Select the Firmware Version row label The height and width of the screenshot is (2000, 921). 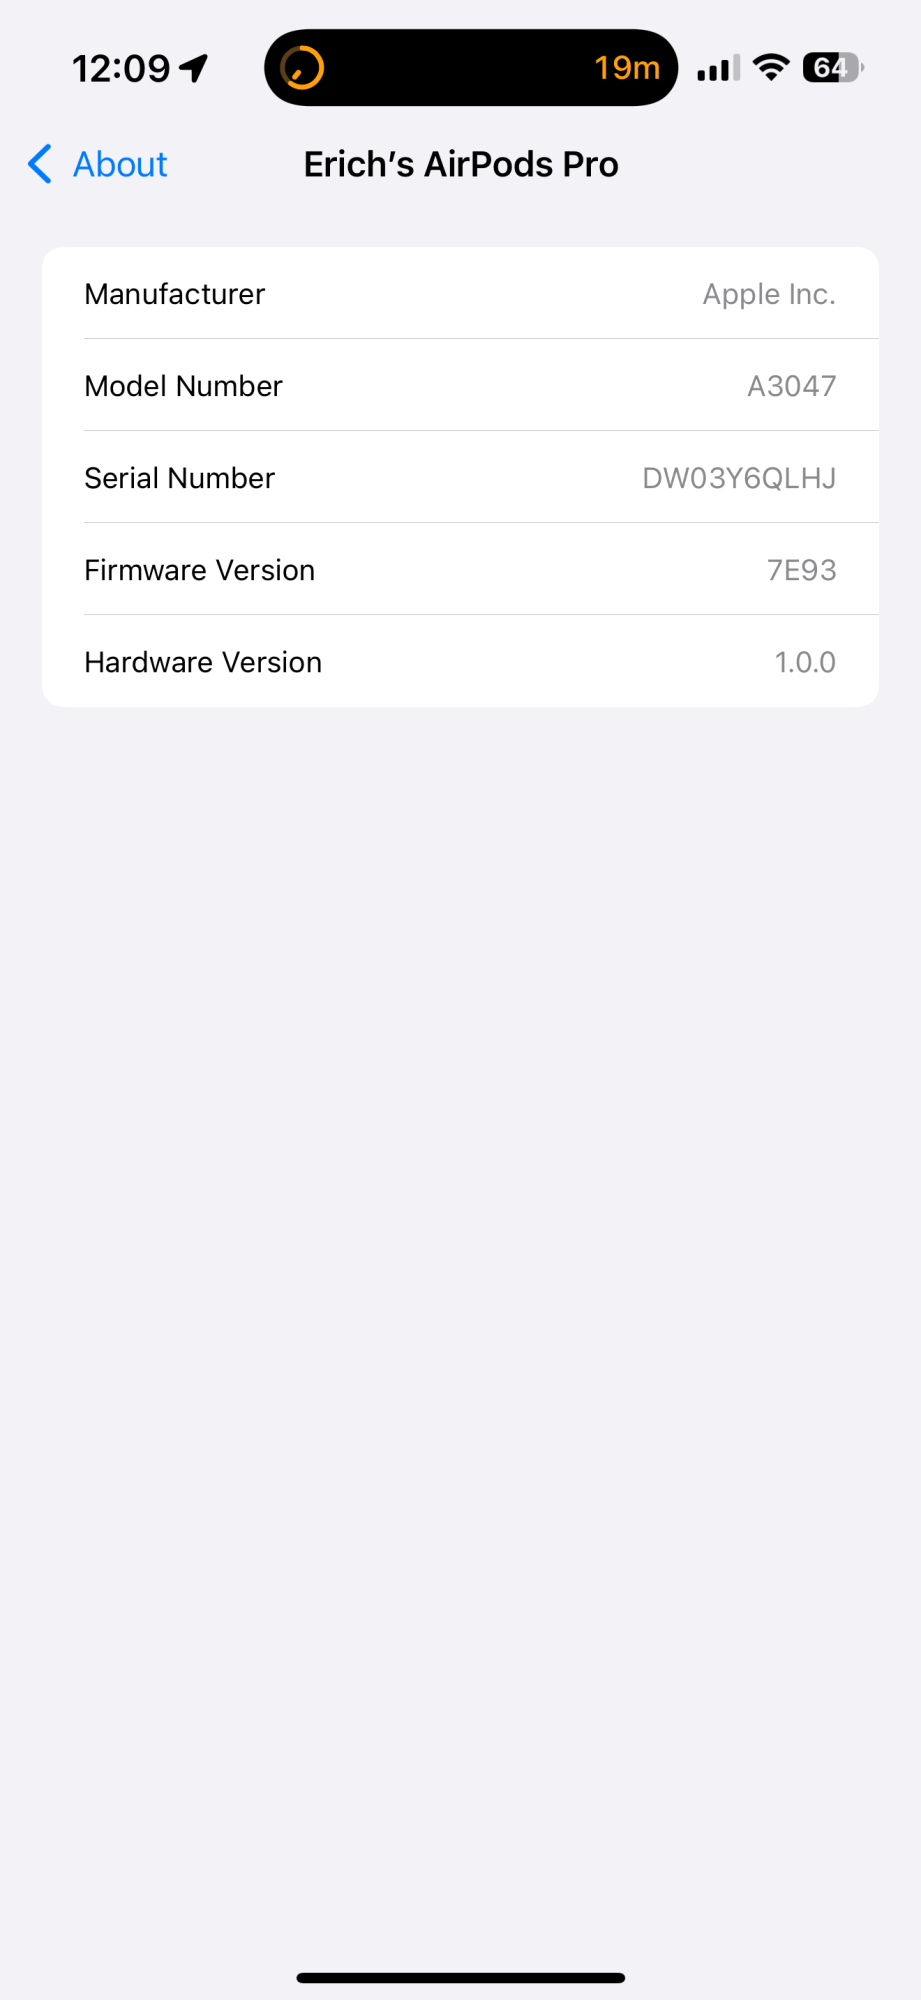point(199,570)
